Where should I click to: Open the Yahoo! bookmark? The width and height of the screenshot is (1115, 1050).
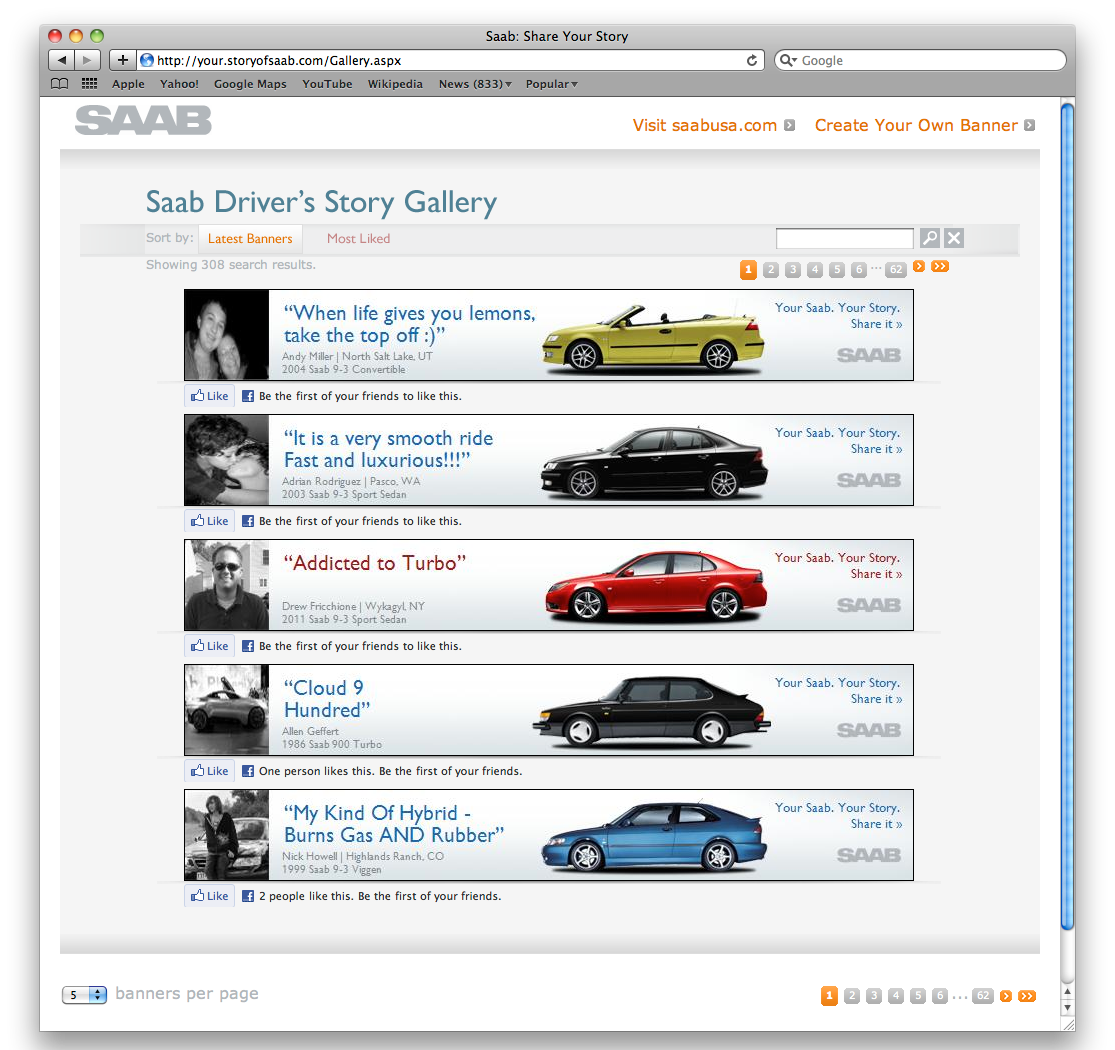click(x=179, y=84)
